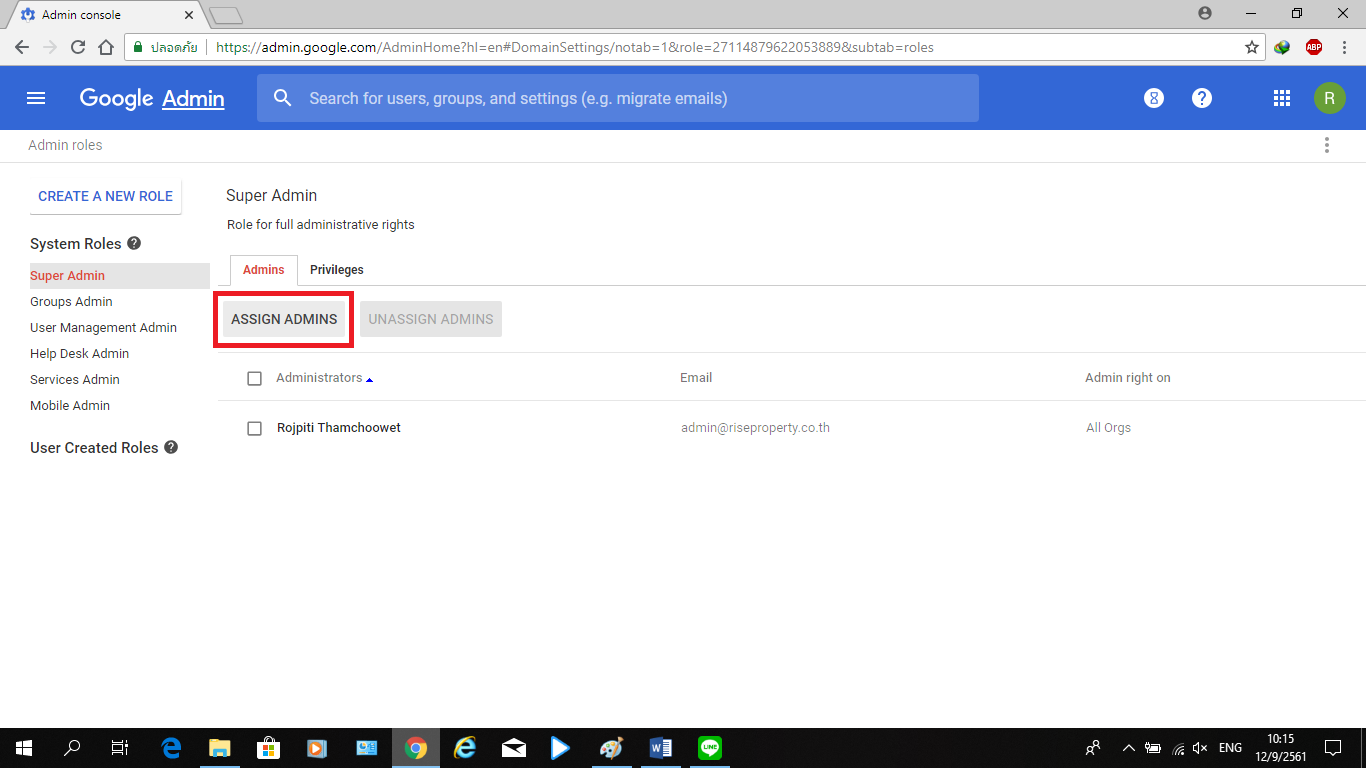Click the Help question mark icon

click(1202, 98)
